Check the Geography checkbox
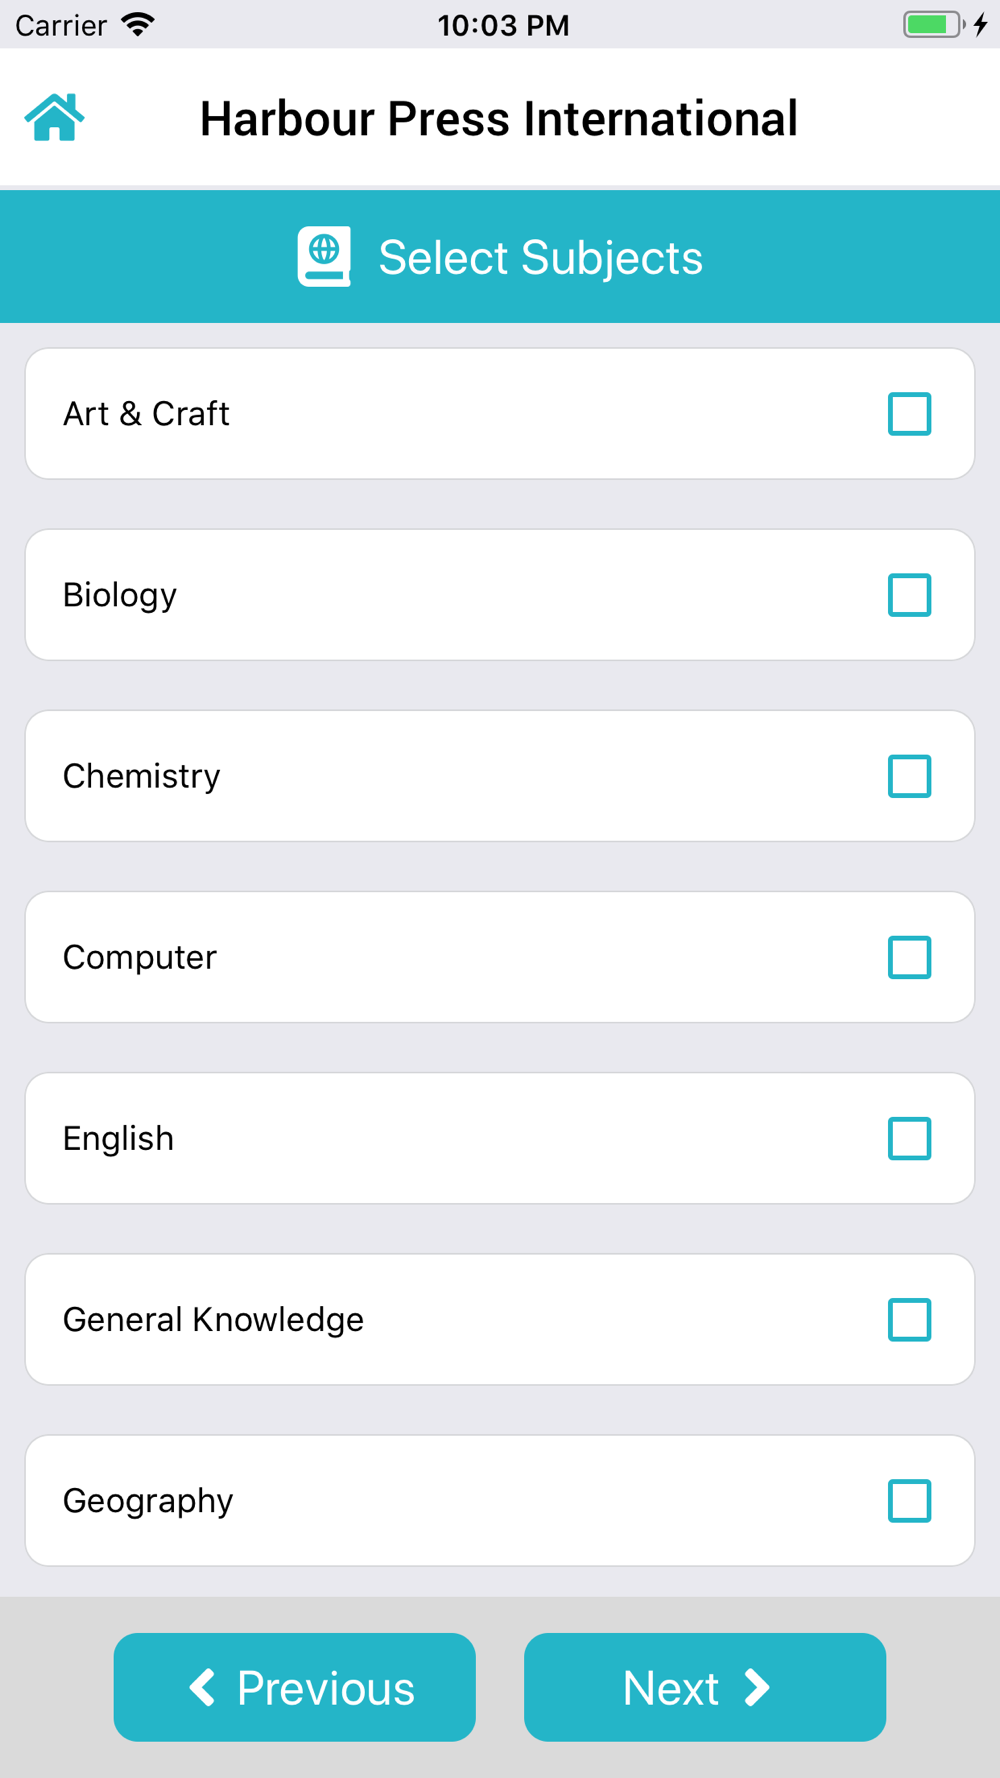This screenshot has height=1778, width=1000. [x=909, y=1500]
